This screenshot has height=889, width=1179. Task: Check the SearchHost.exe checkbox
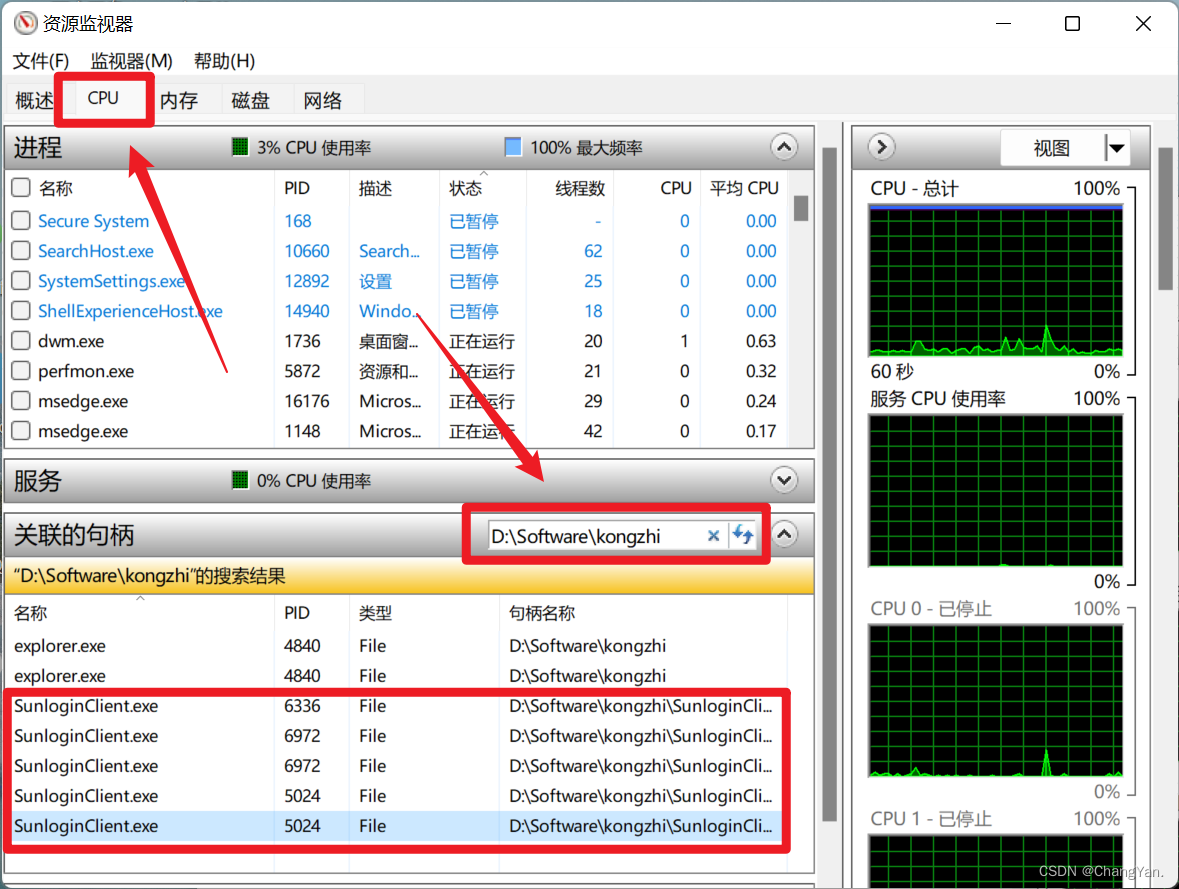click(x=21, y=250)
